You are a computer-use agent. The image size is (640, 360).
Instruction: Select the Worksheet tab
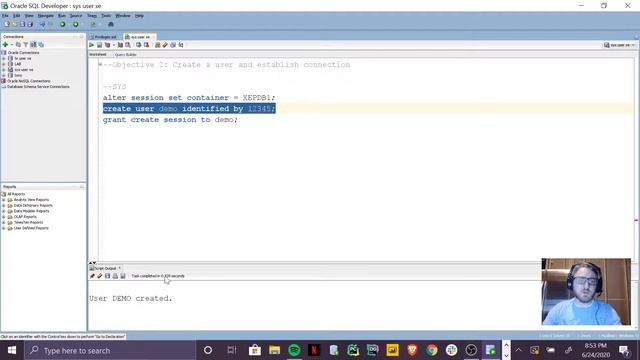coord(98,54)
